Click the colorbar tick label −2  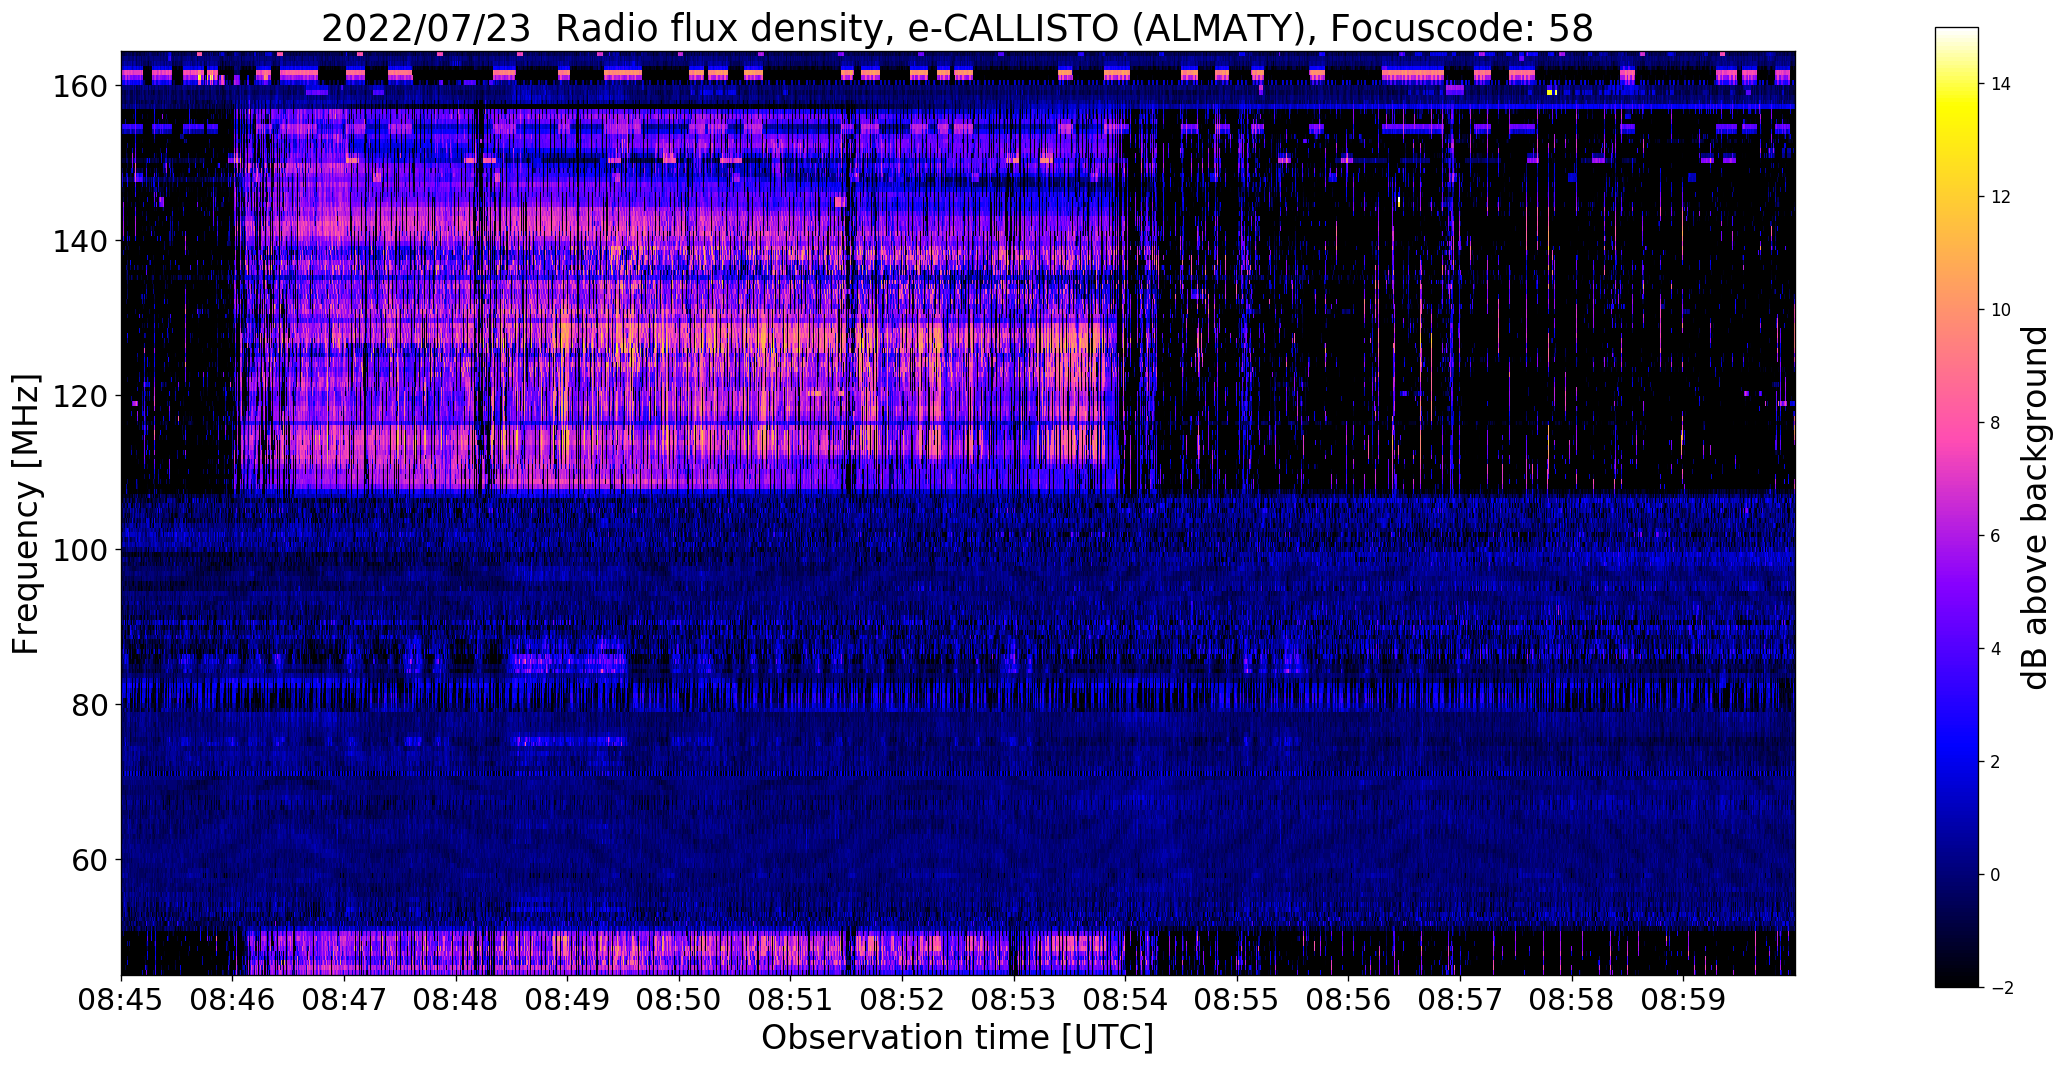(2001, 989)
